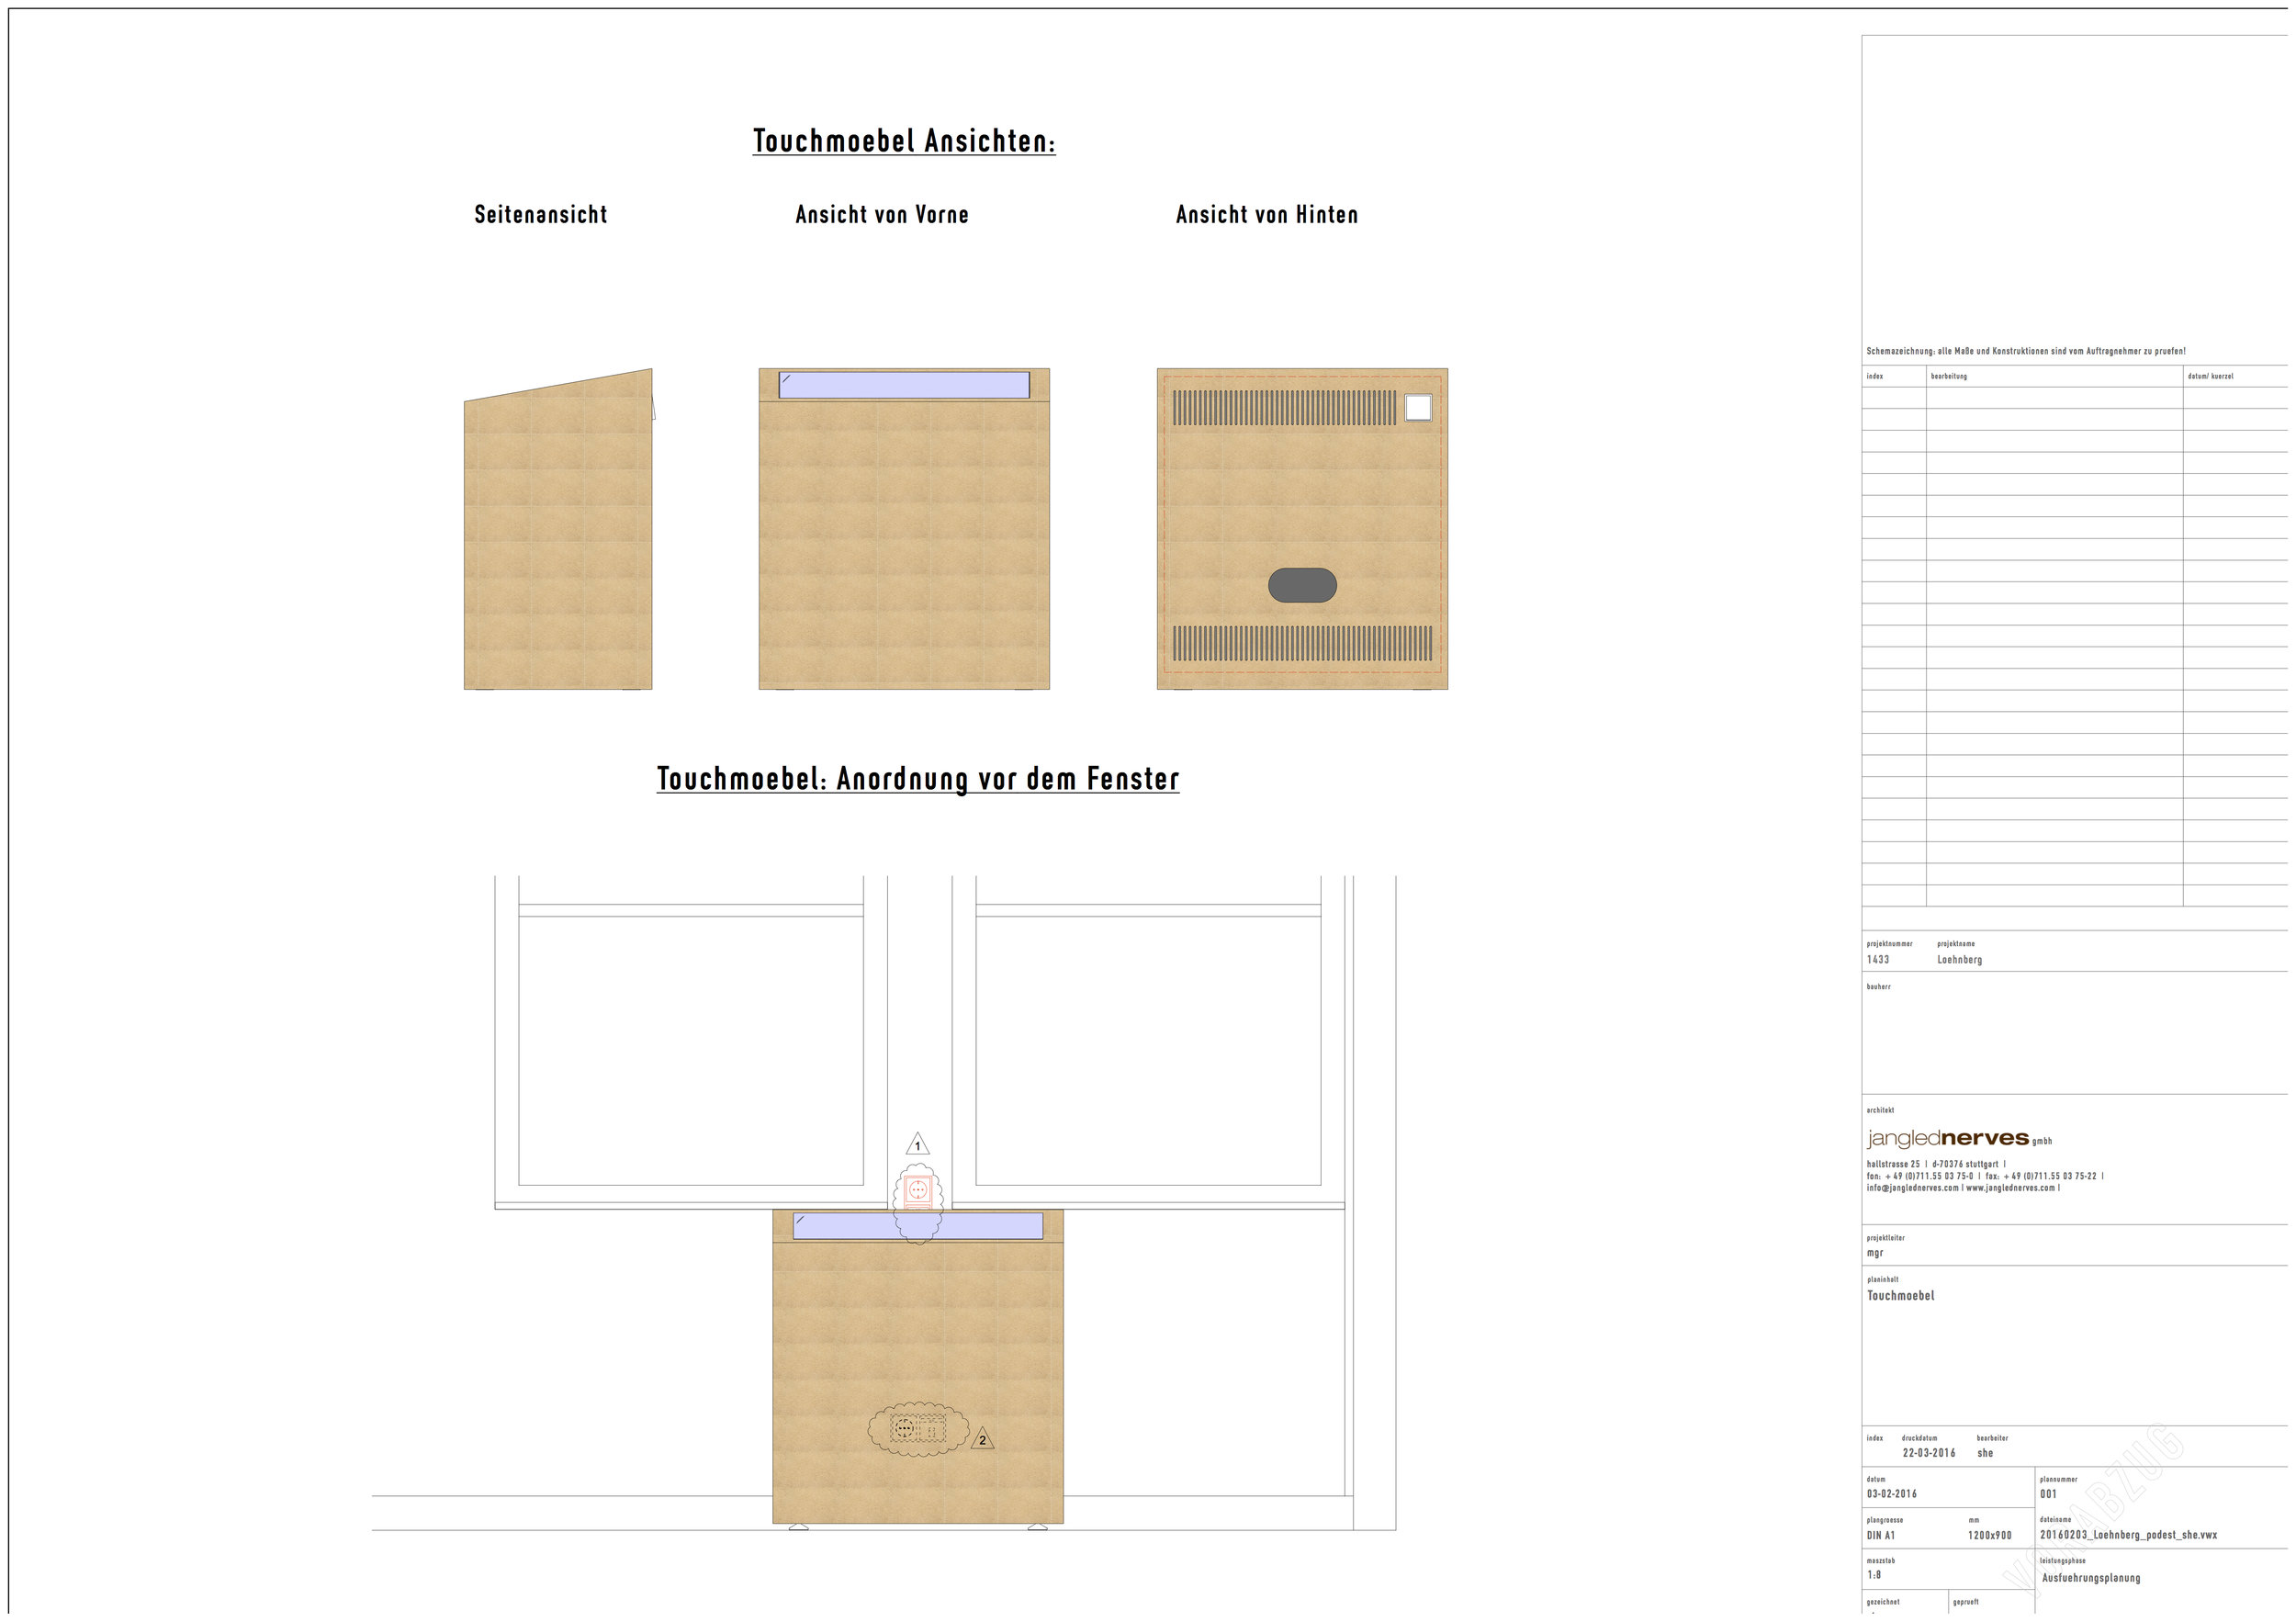Click print date '22-03-2016'
Image resolution: width=2296 pixels, height=1622 pixels.
pyautogui.click(x=1928, y=1453)
